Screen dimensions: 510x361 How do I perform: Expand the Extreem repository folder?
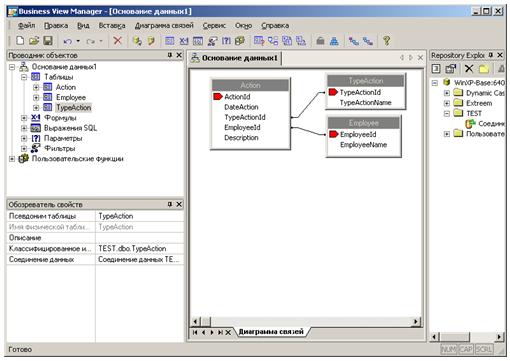[447, 103]
